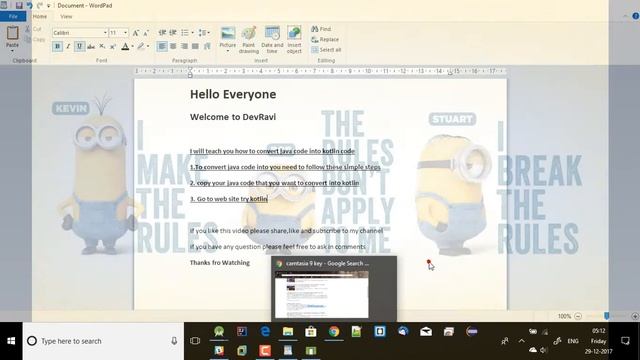Viewport: 640px width, 360px height.
Task: Click Find in the Editing group
Action: tap(321, 29)
